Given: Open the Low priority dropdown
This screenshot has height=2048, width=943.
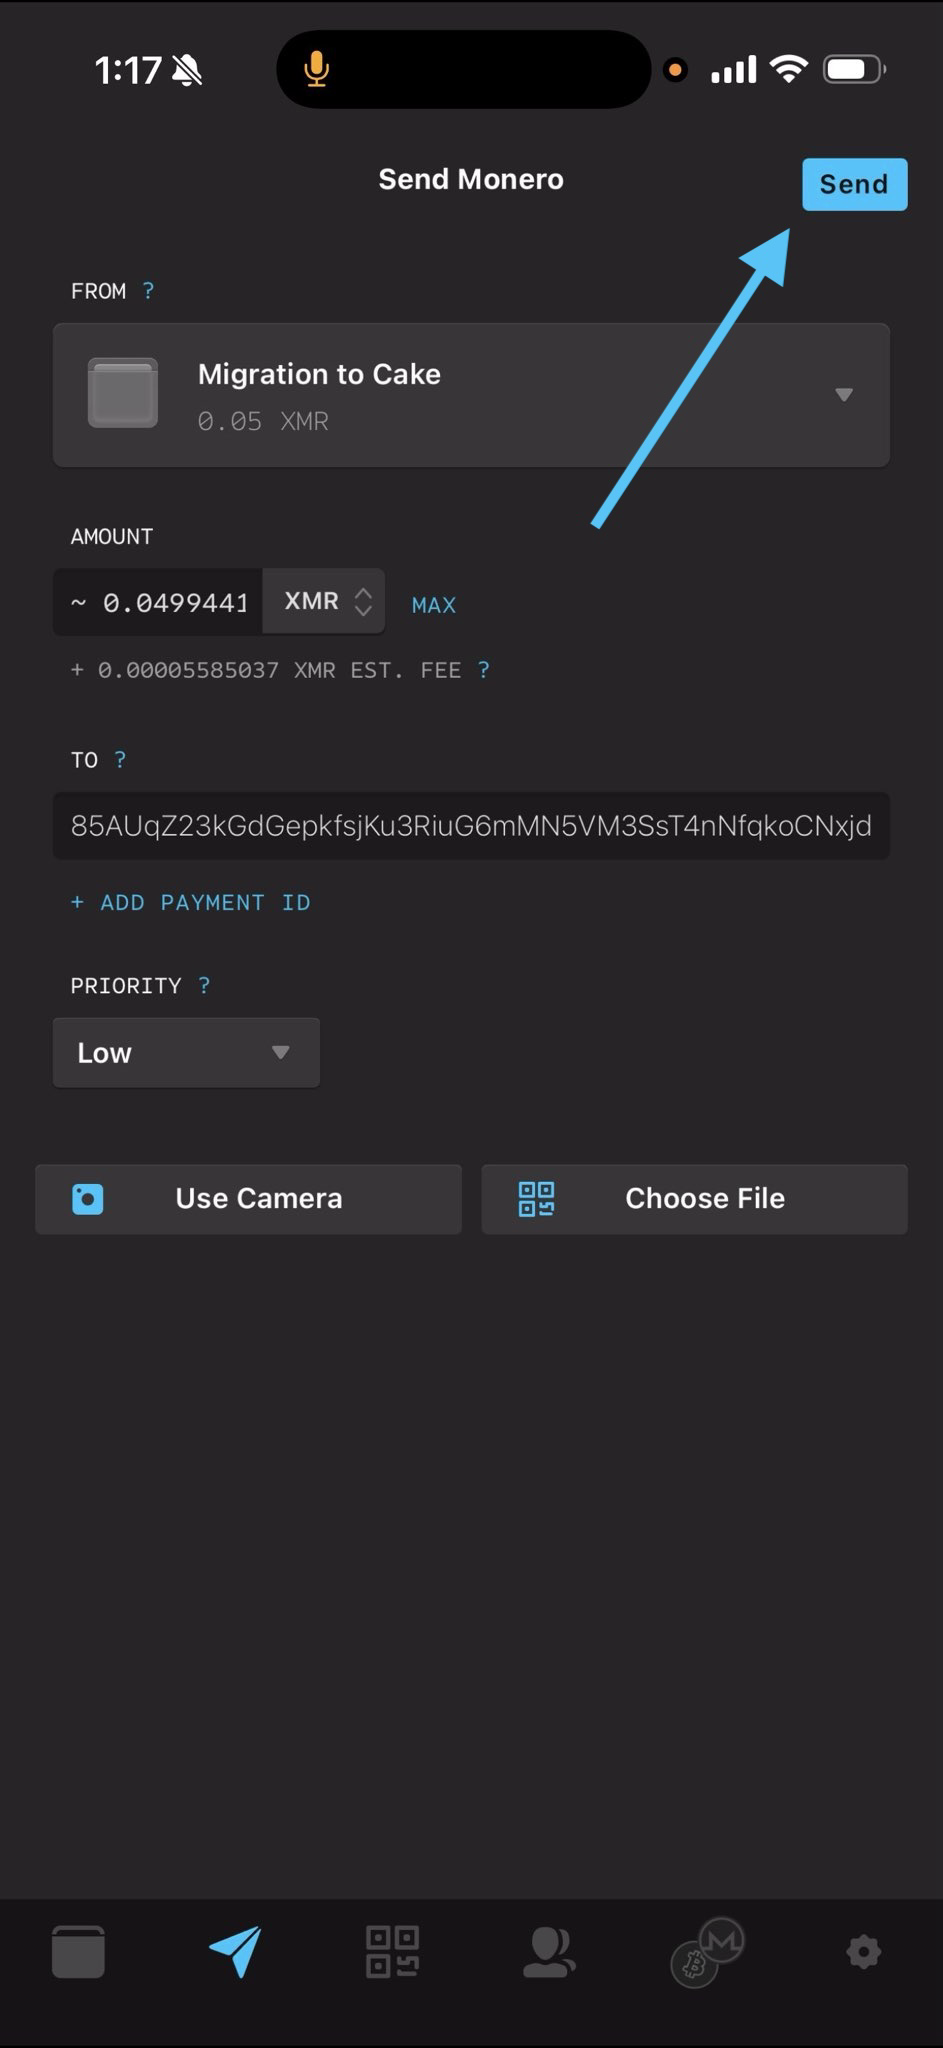Looking at the screenshot, I should 186,1053.
